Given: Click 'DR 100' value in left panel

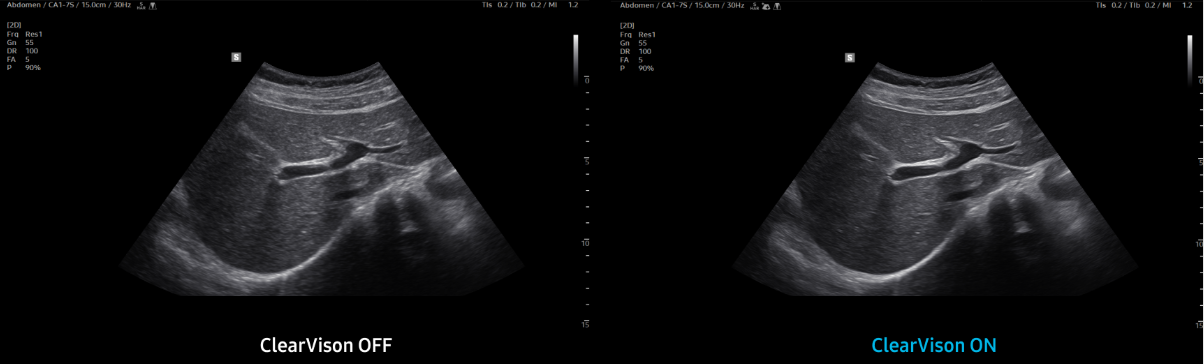Looking at the screenshot, I should click(x=22, y=51).
